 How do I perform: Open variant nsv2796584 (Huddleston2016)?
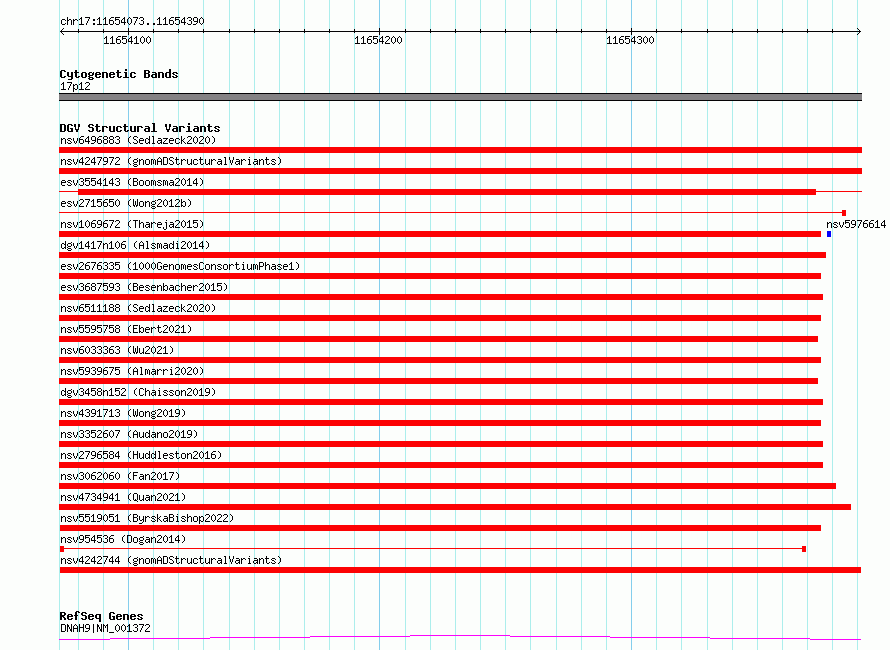pos(141,455)
